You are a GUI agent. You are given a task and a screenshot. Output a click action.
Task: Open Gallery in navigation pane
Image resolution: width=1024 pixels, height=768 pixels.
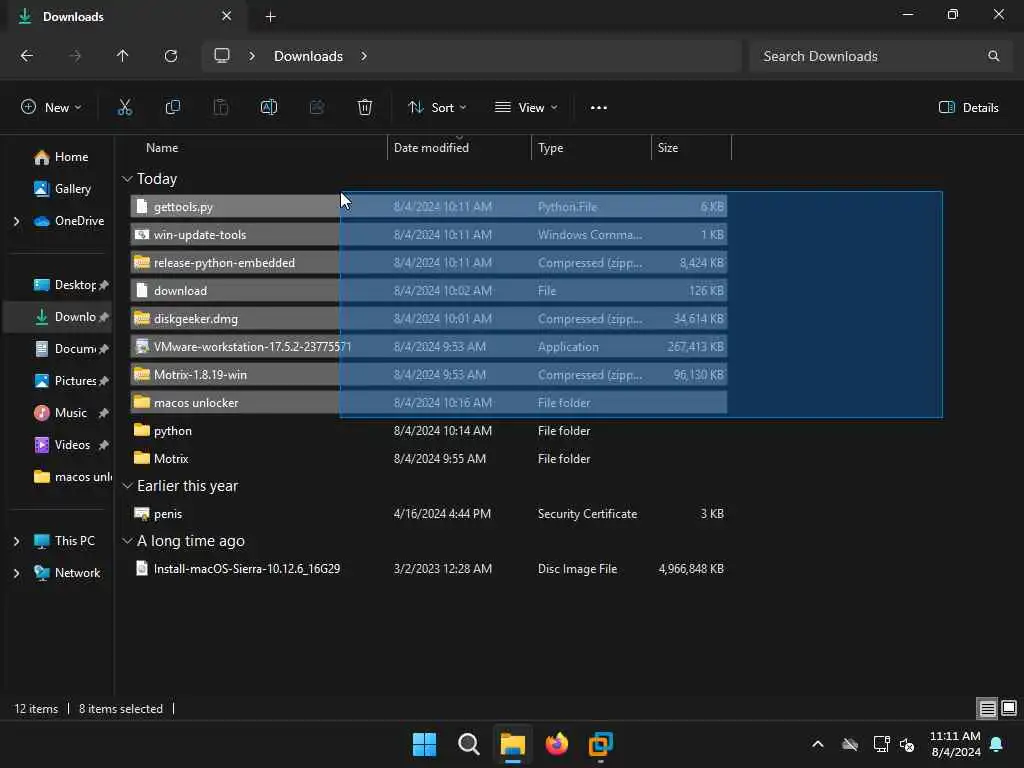tap(63, 189)
